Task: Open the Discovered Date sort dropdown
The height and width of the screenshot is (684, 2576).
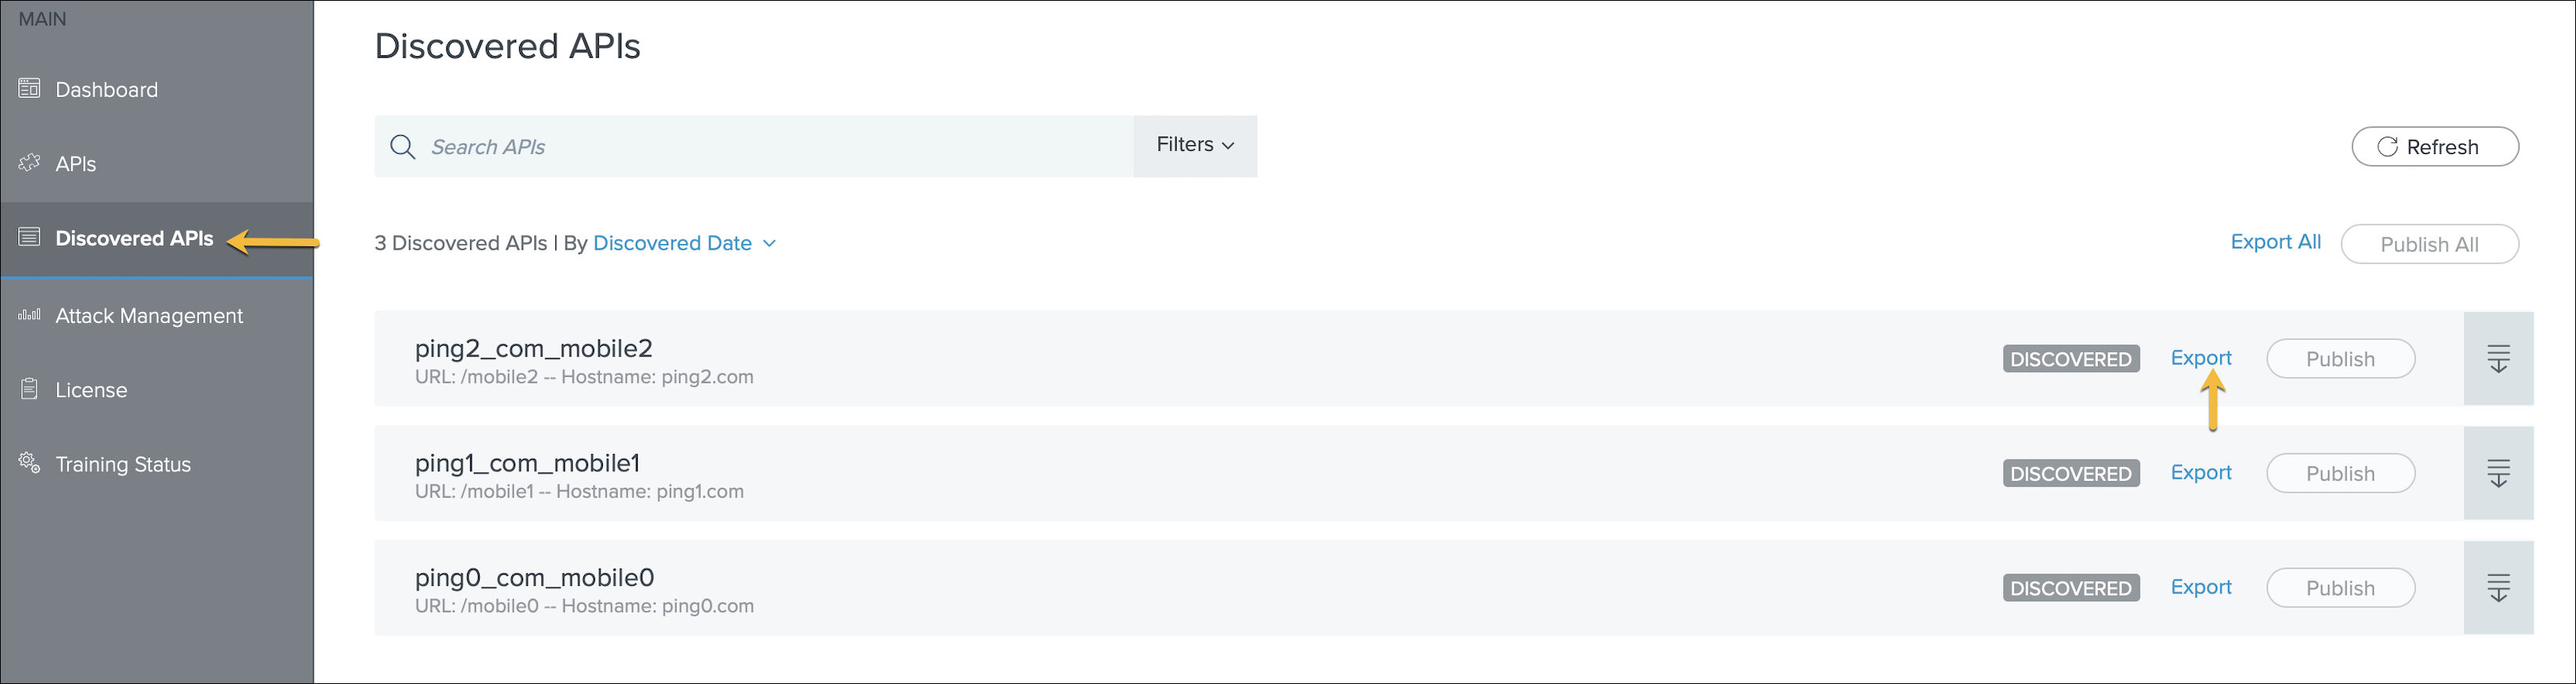Action: tap(684, 243)
